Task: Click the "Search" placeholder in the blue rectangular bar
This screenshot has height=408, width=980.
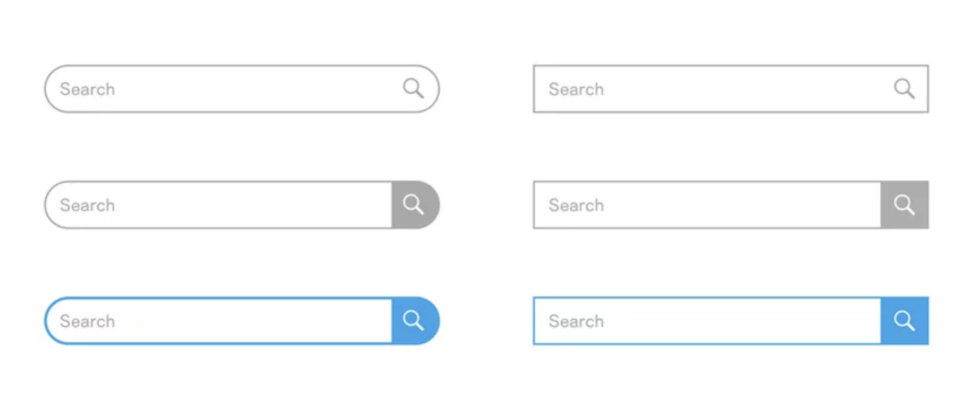Action: pyautogui.click(x=576, y=321)
